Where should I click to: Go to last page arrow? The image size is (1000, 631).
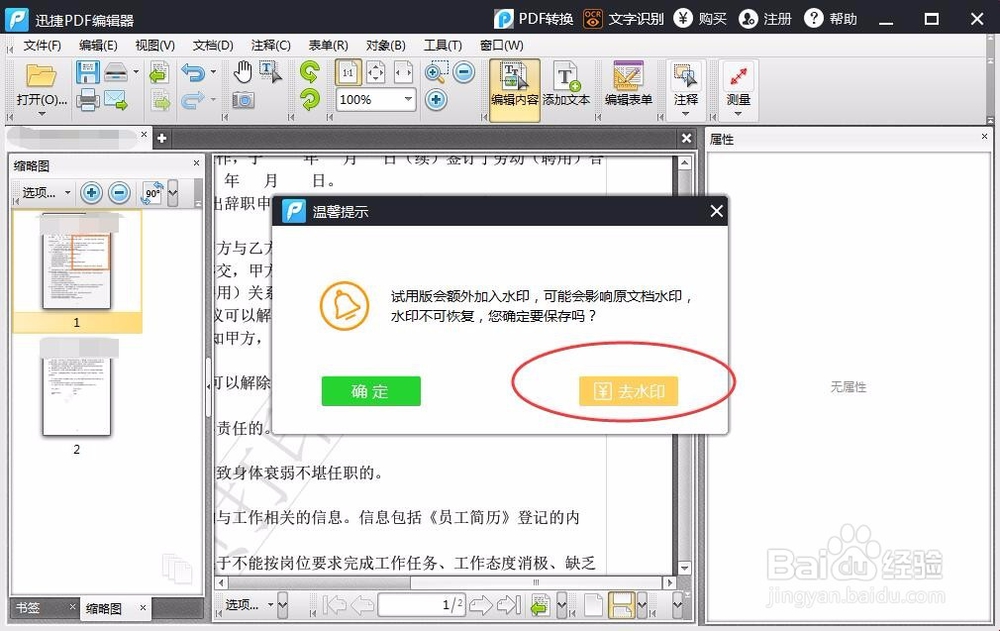tap(509, 605)
